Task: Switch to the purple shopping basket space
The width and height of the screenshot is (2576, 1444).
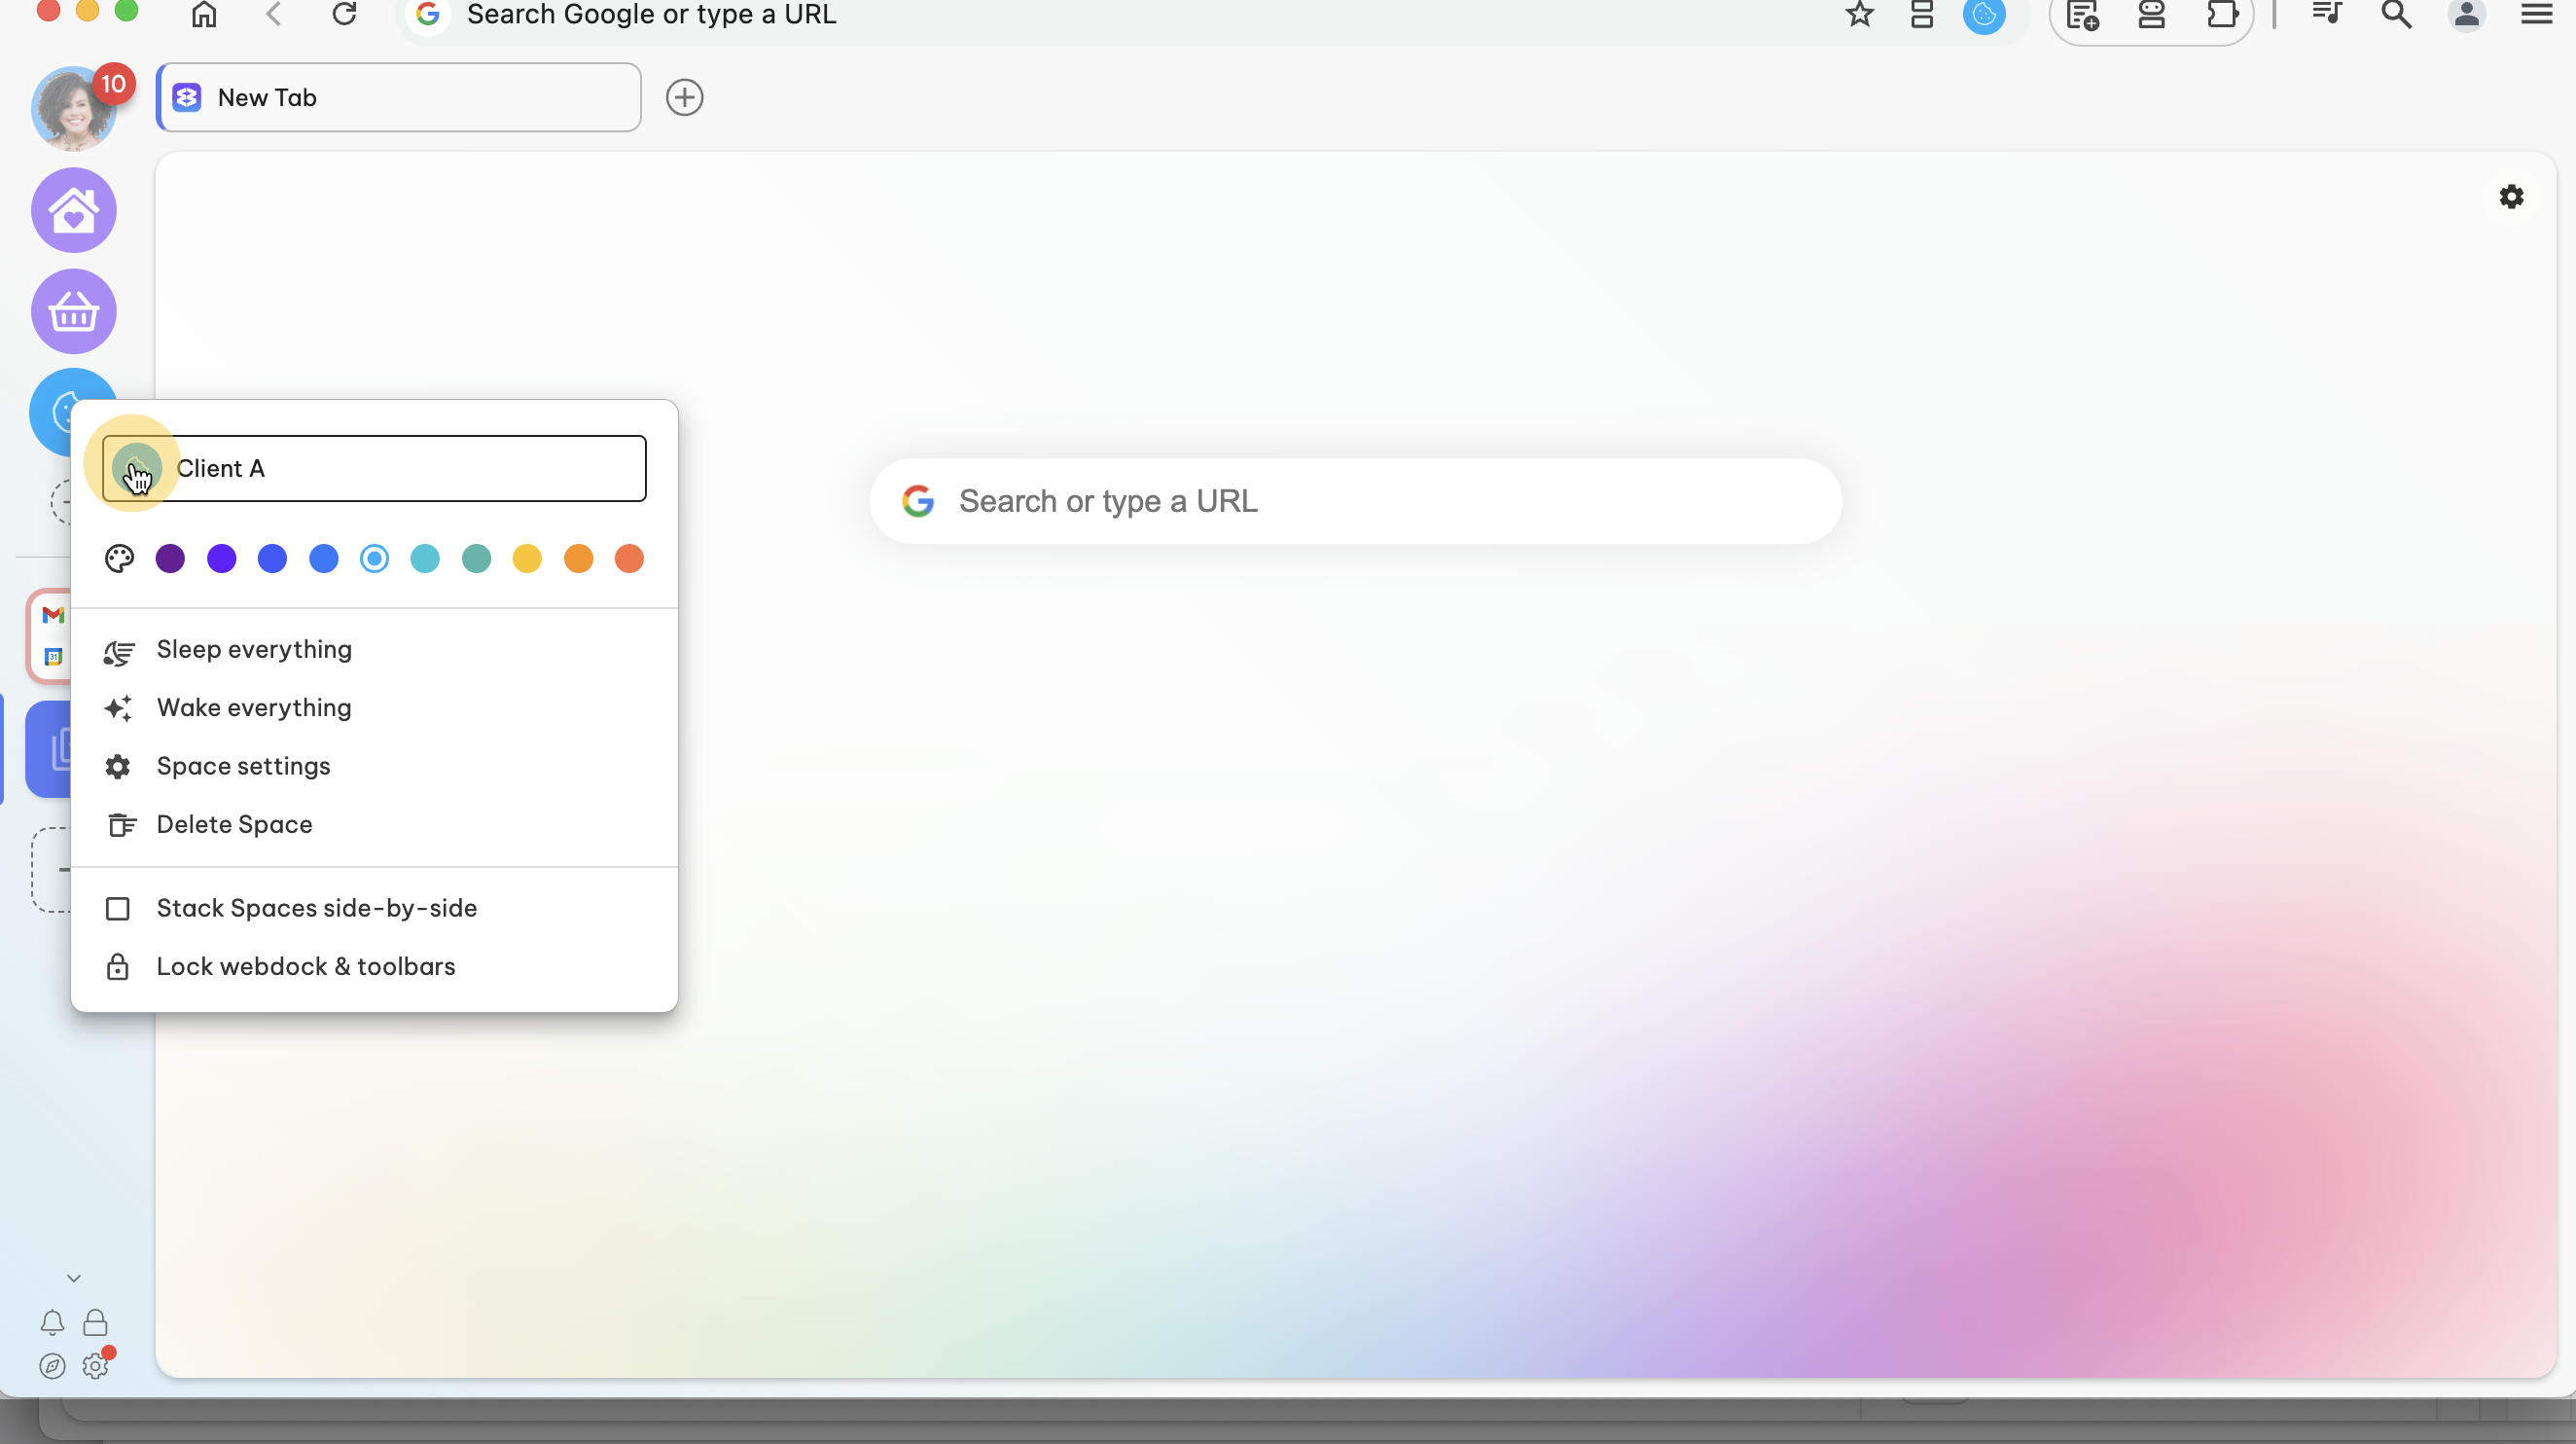Action: [74, 311]
